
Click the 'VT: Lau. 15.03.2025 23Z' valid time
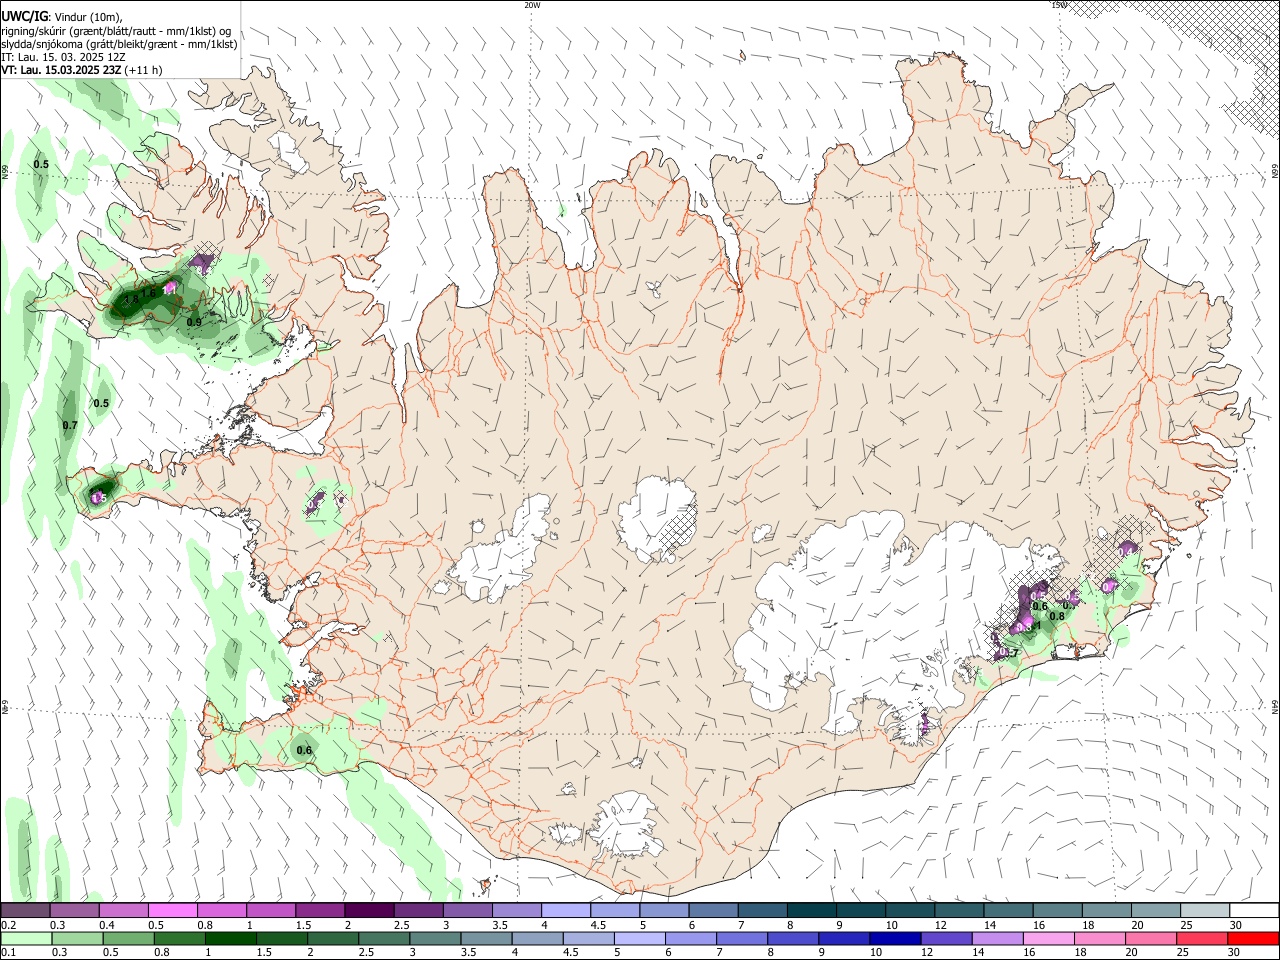click(x=61, y=70)
